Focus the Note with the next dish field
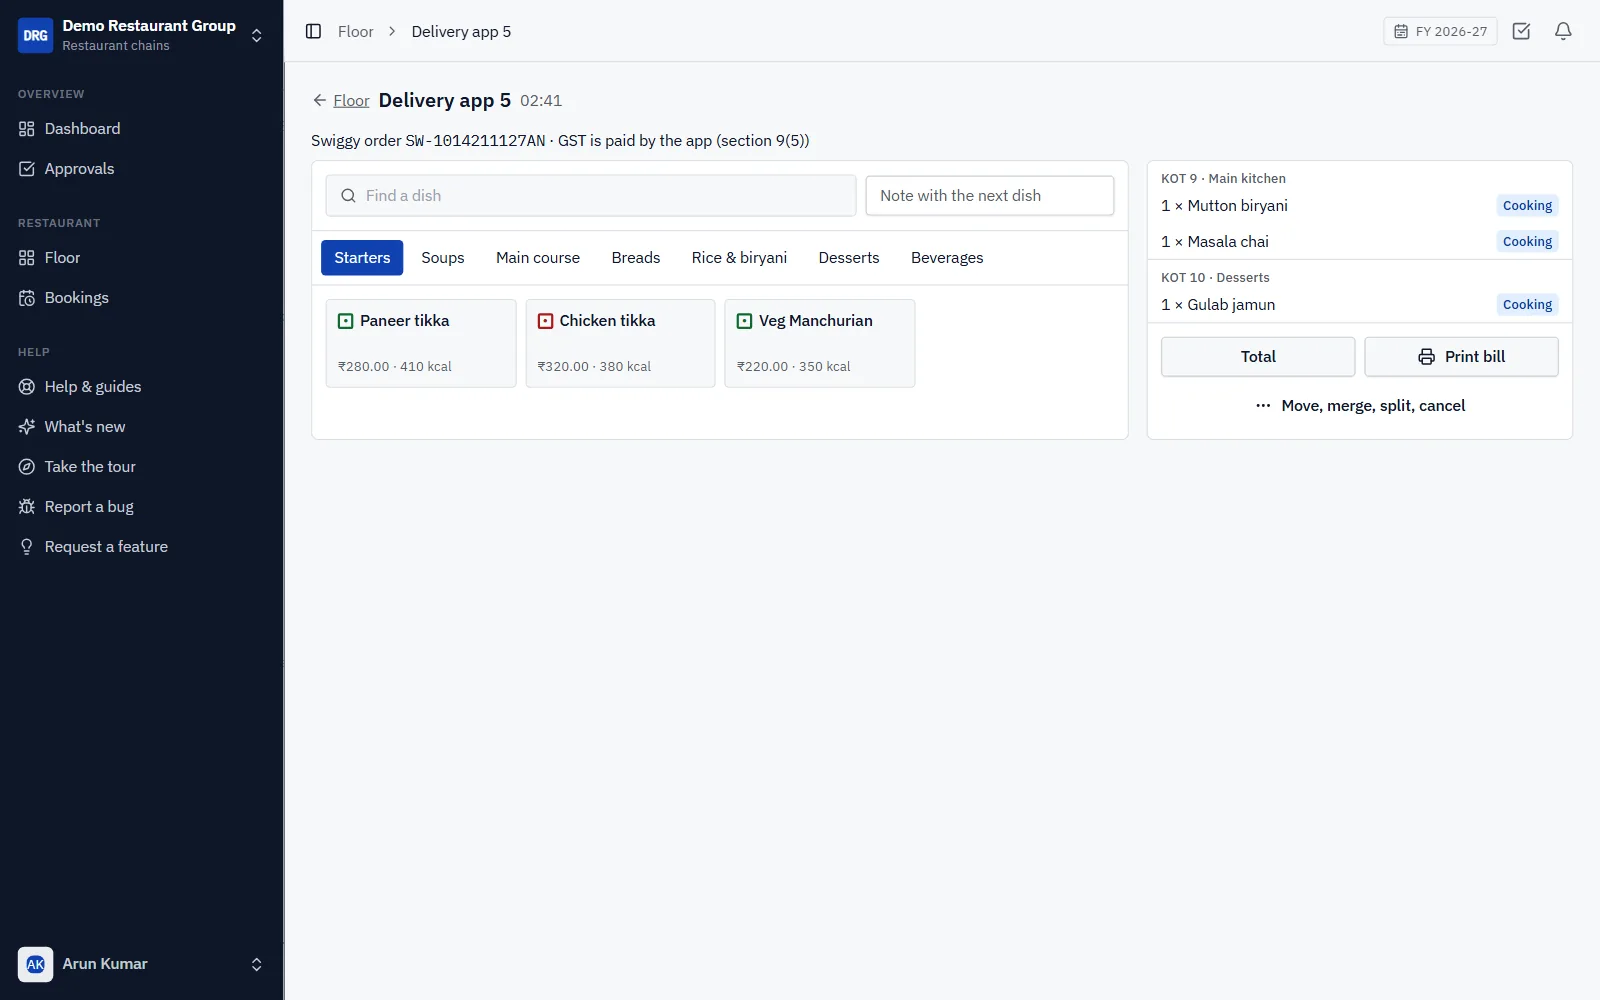This screenshot has width=1600, height=1000. [x=990, y=196]
